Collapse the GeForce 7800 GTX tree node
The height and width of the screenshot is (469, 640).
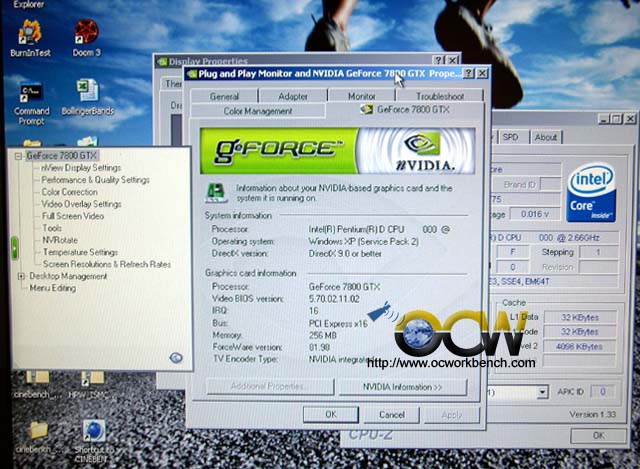(18, 156)
